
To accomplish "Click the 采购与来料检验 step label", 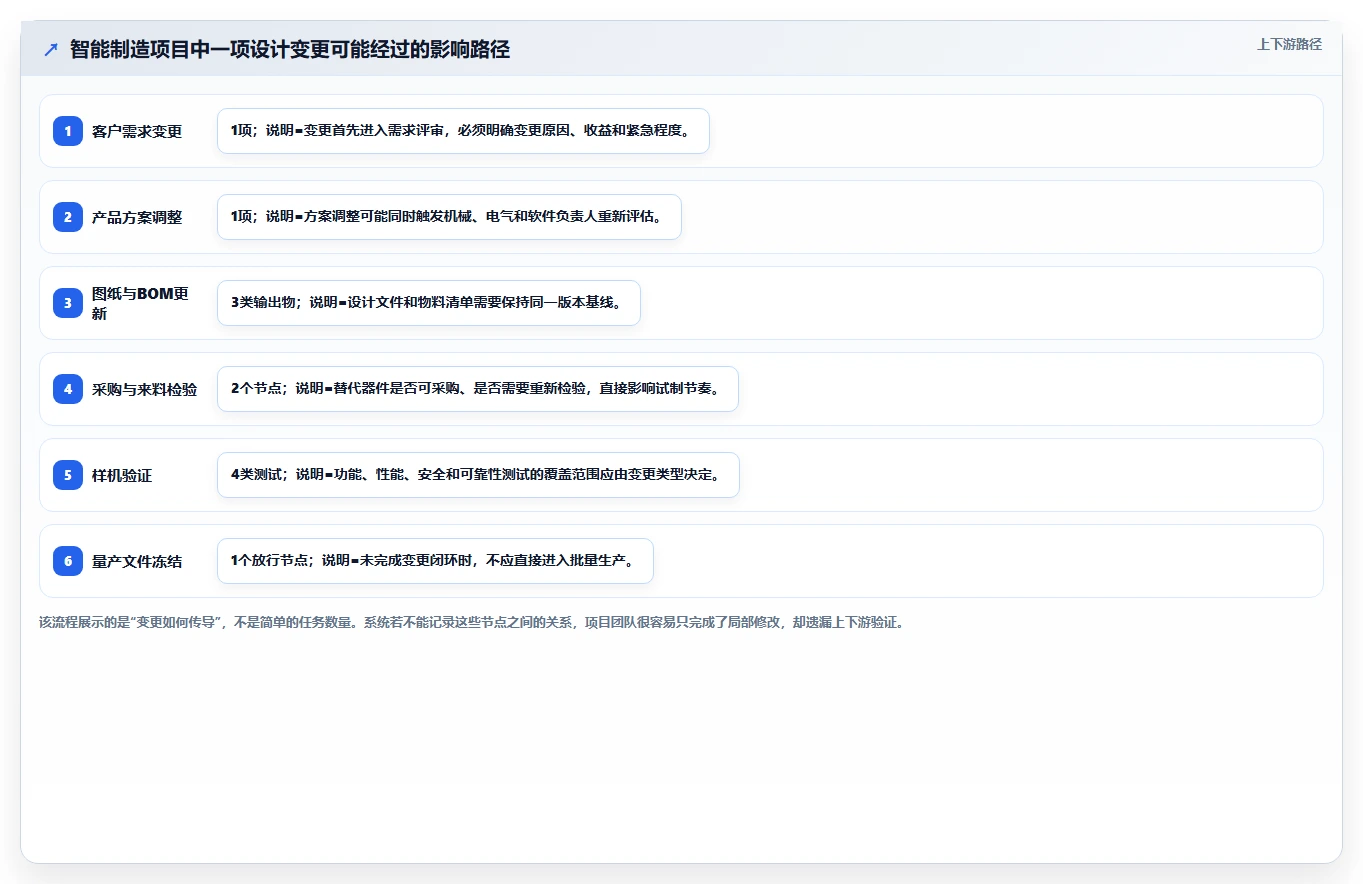I will point(145,389).
